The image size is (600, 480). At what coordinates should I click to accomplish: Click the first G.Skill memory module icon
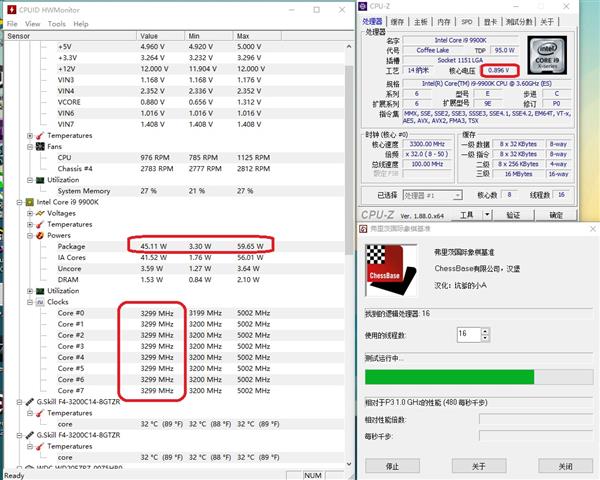(29, 401)
